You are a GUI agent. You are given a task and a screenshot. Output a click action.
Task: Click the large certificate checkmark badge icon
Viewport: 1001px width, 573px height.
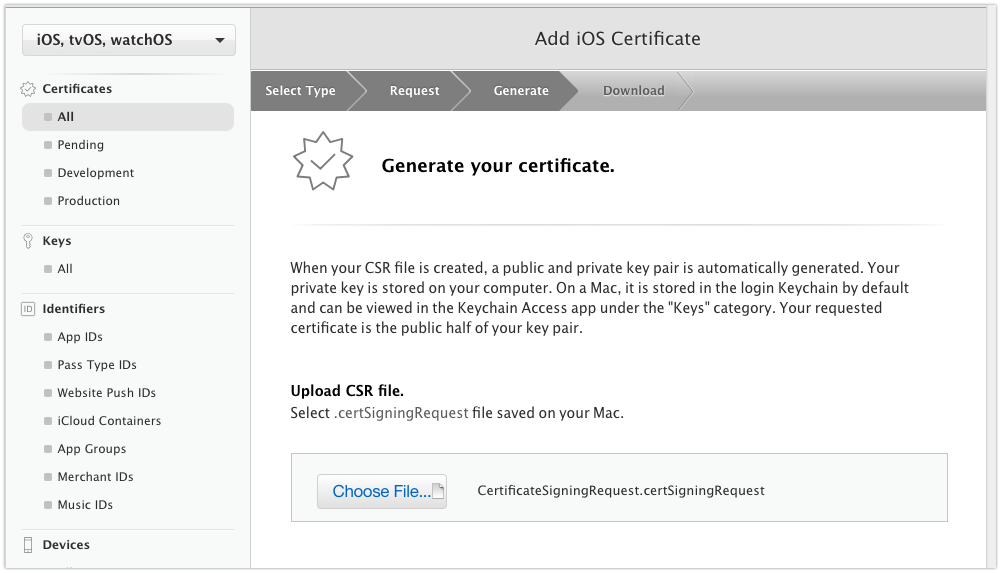[322, 161]
